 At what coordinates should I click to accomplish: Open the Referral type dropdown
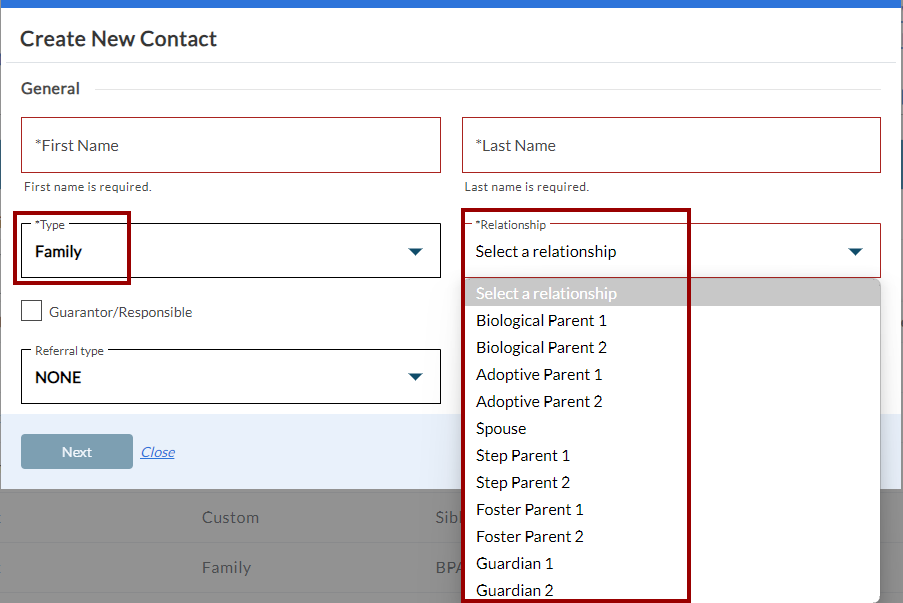click(230, 377)
